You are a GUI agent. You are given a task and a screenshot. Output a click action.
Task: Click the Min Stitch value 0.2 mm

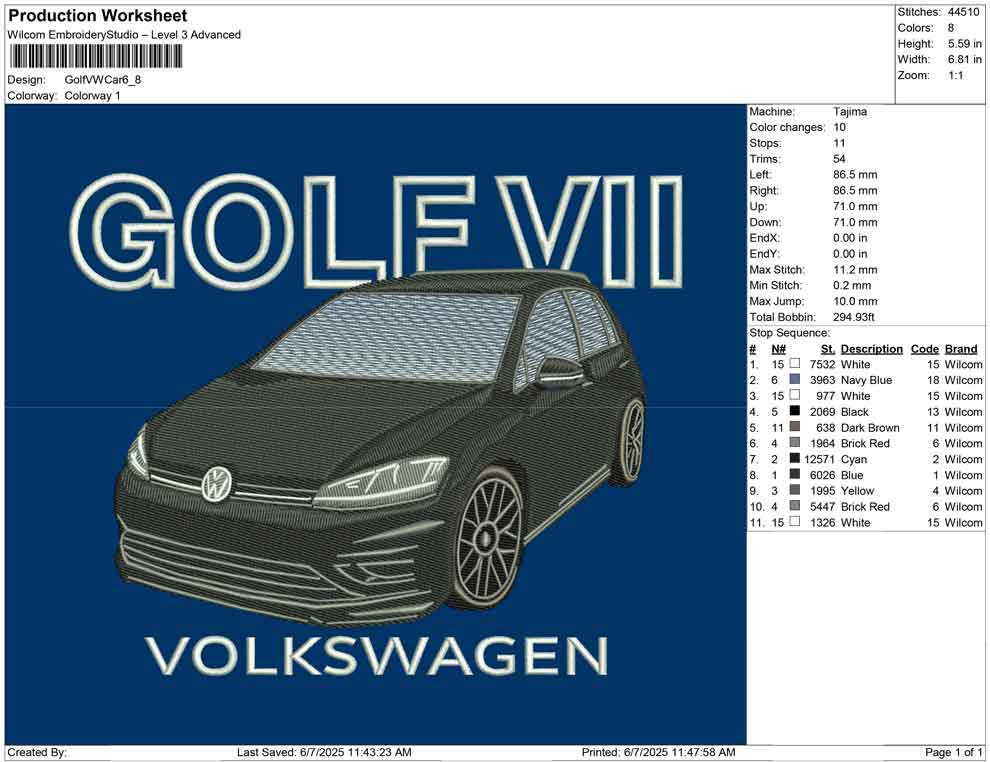(852, 285)
